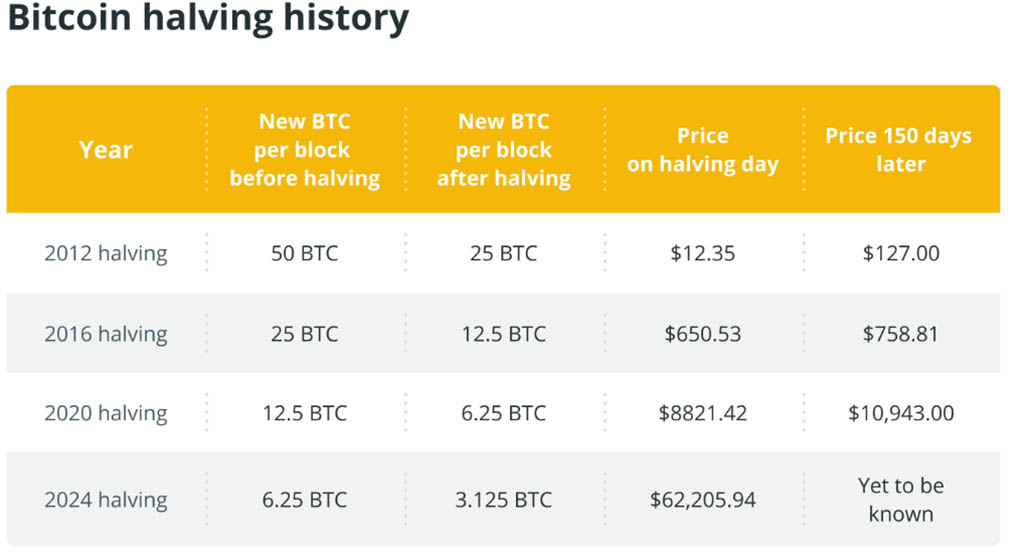Click the "Price 150 days later" header

(898, 150)
